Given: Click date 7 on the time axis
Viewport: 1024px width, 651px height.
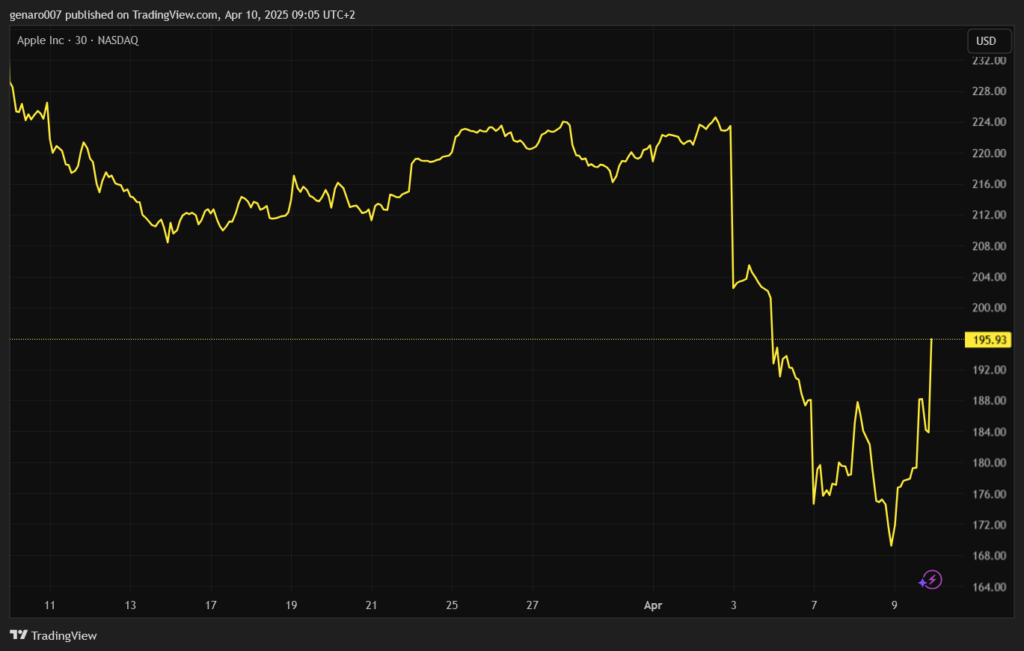Looking at the screenshot, I should coord(814,605).
